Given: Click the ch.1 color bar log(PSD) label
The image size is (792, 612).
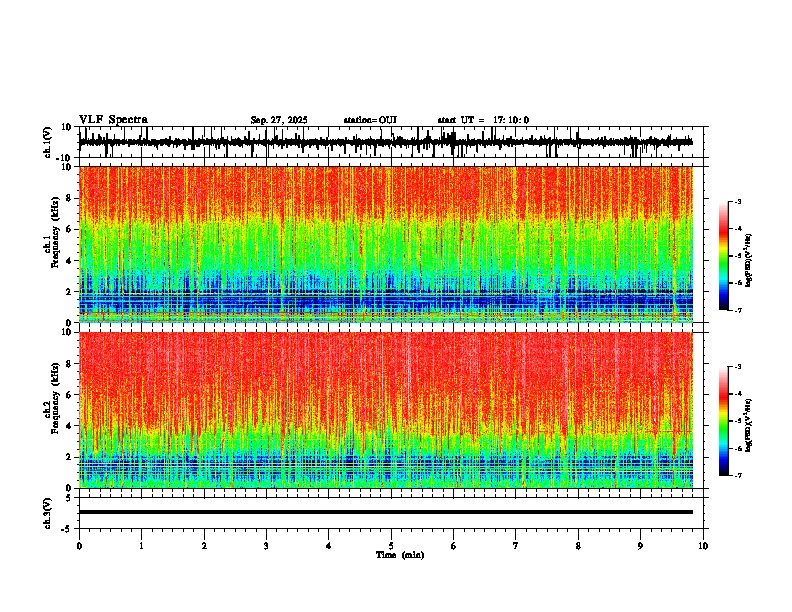Looking at the screenshot, I should (x=748, y=260).
